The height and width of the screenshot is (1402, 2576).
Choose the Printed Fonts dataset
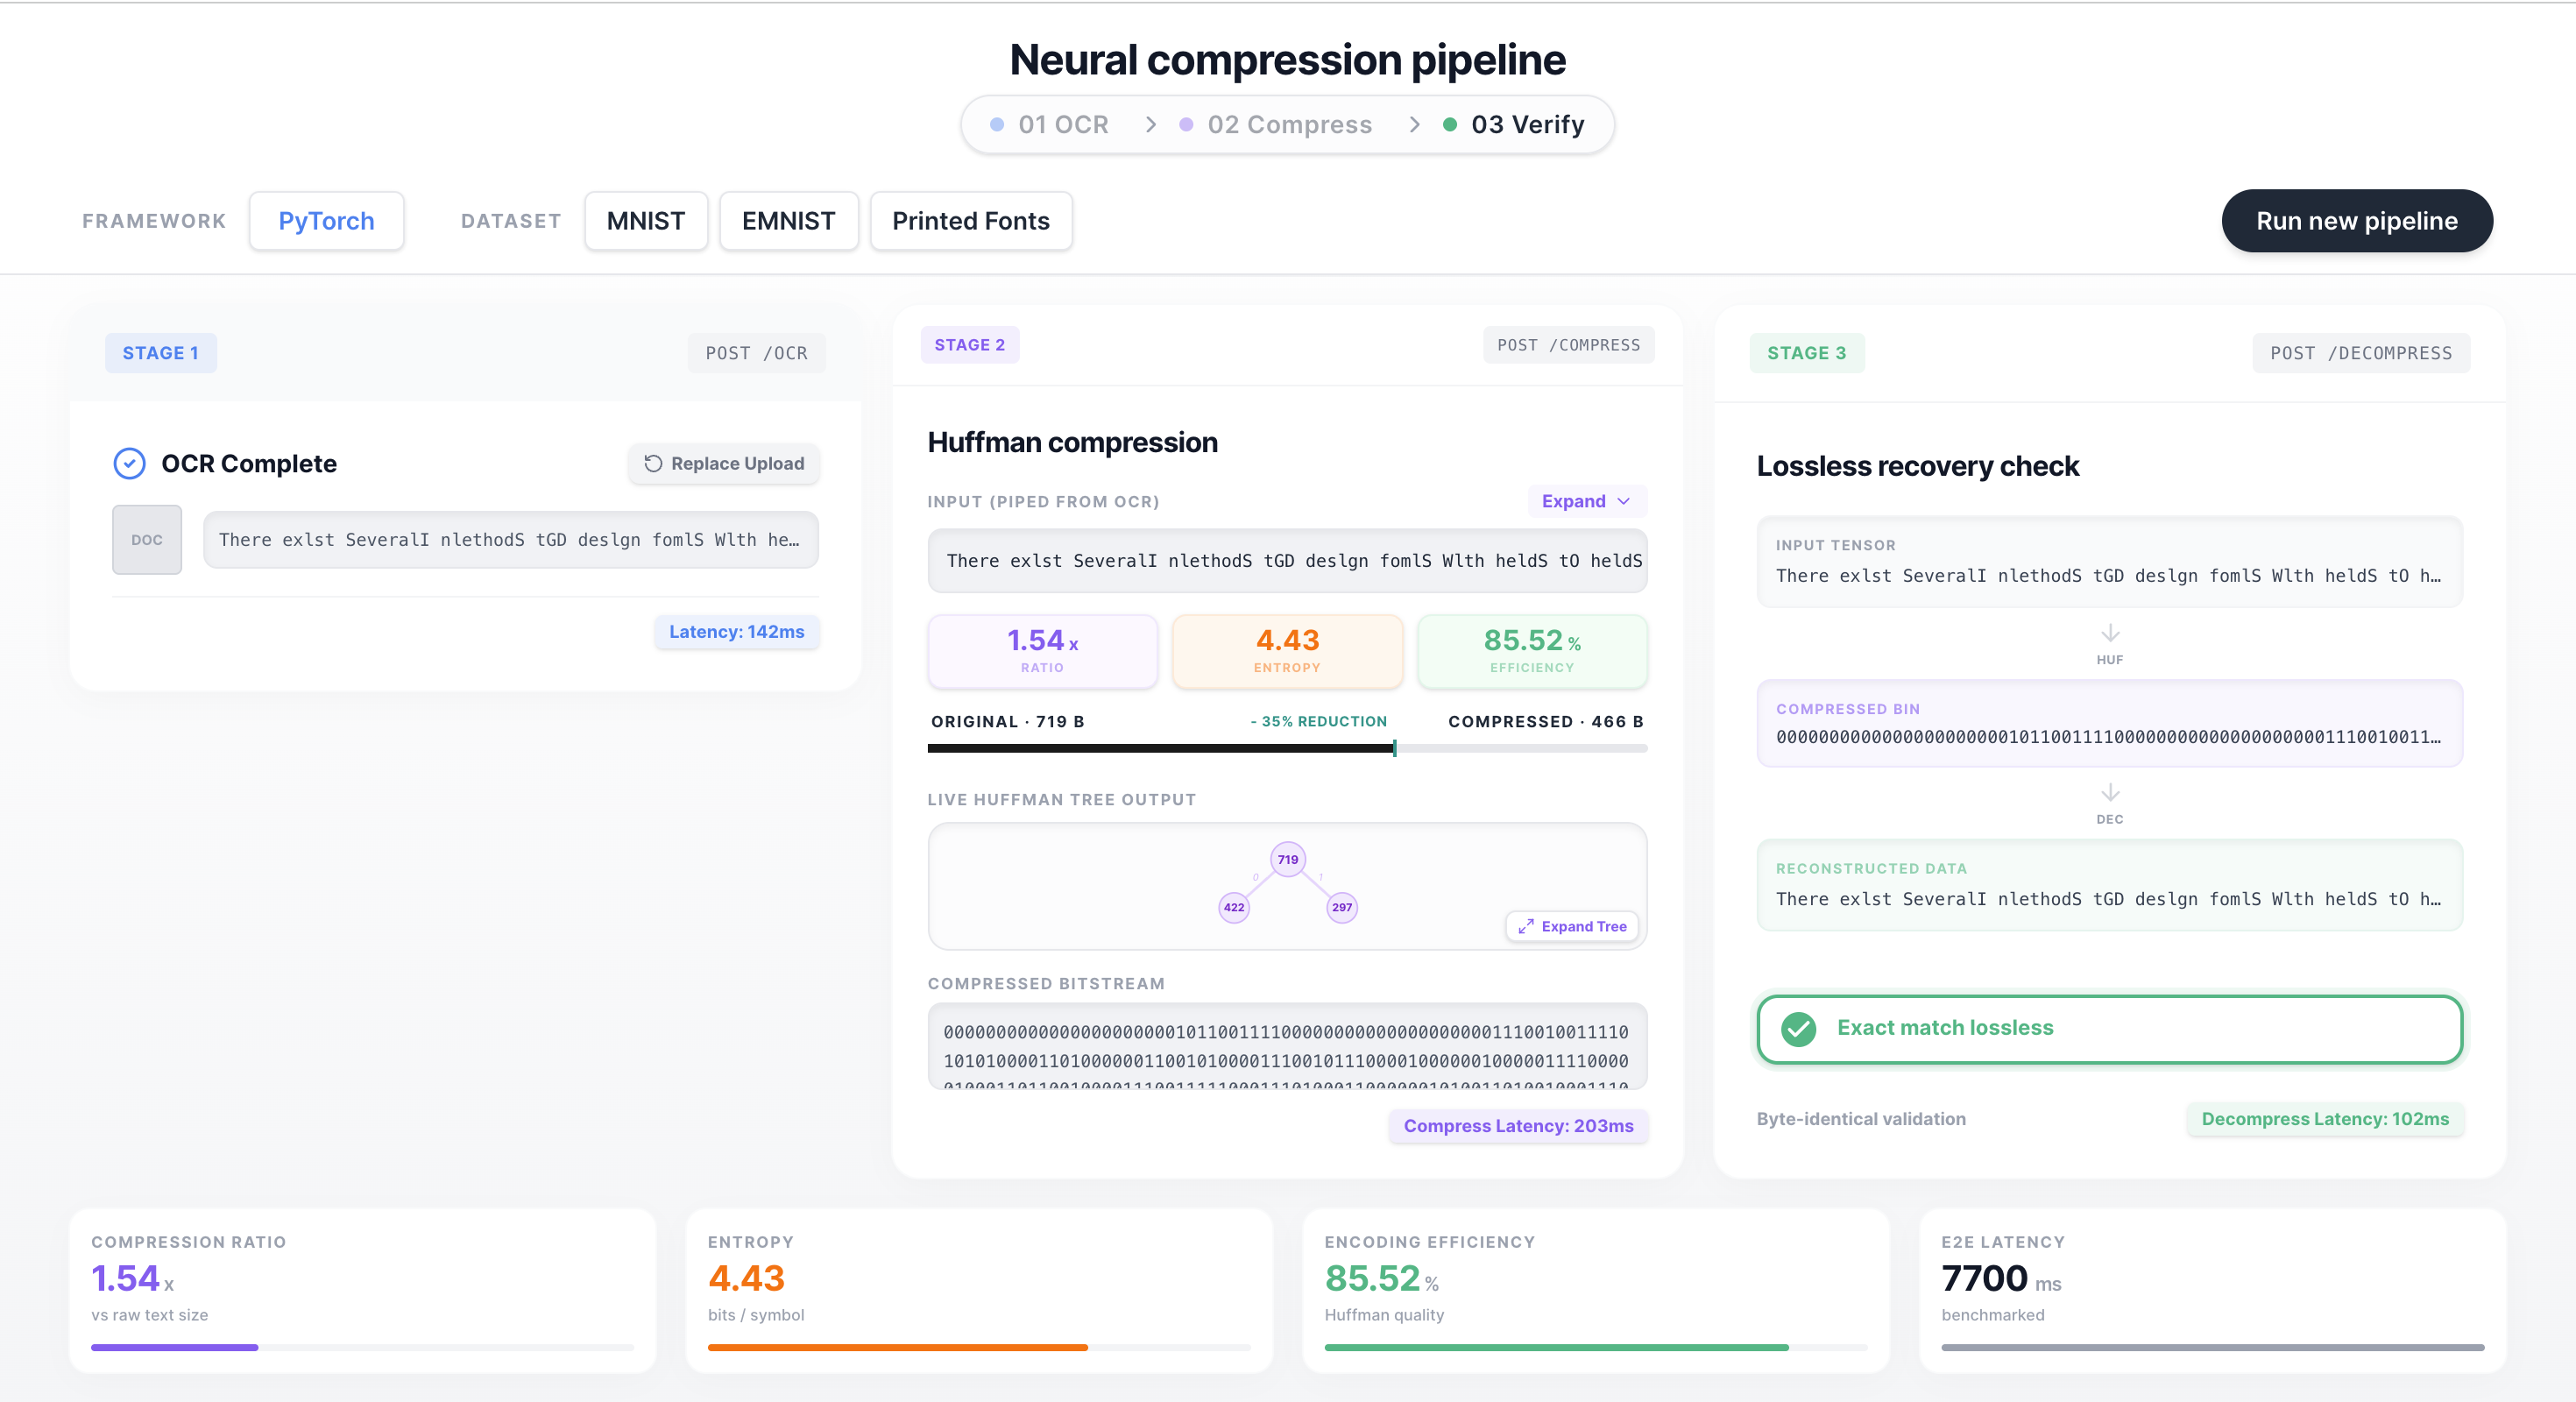coord(970,221)
